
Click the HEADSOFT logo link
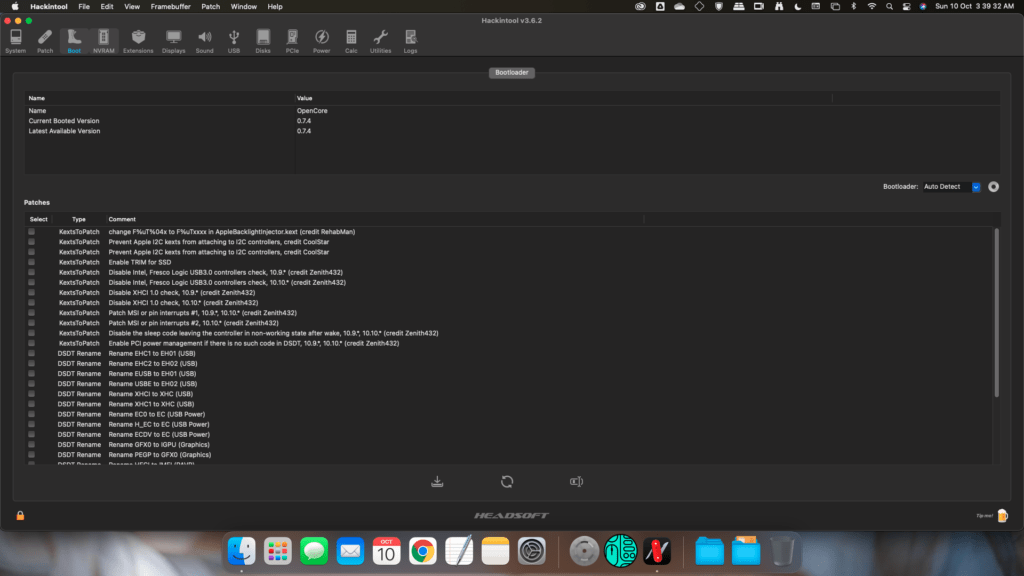[x=511, y=516]
